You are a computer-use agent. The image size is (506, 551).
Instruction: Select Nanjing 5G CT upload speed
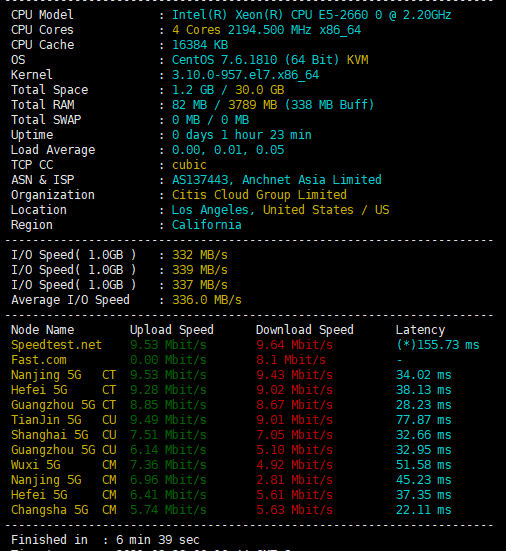click(168, 375)
